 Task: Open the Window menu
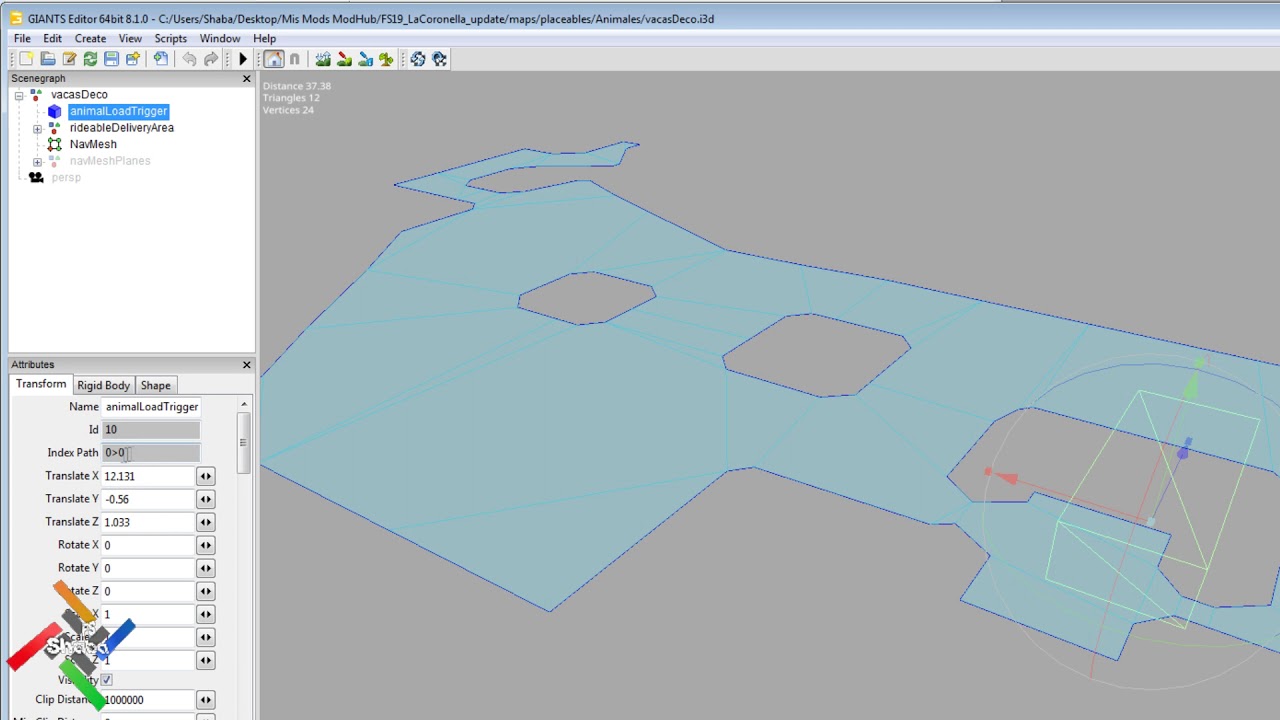[x=219, y=38]
